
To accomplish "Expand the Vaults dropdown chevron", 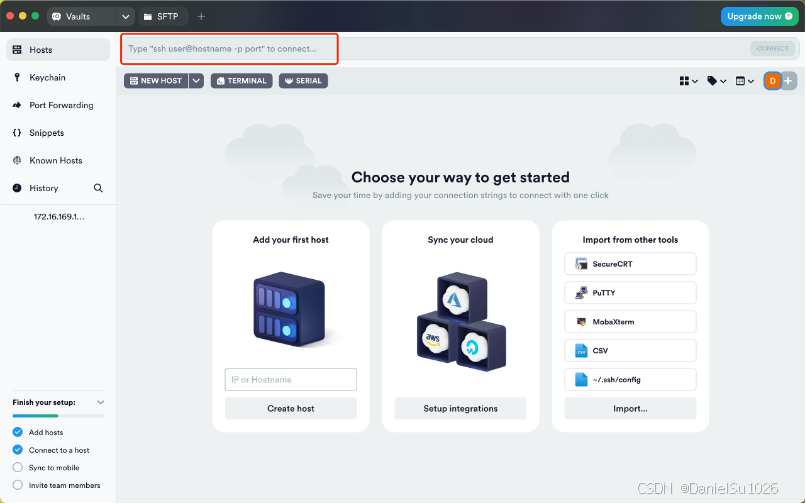I will click(x=125, y=16).
